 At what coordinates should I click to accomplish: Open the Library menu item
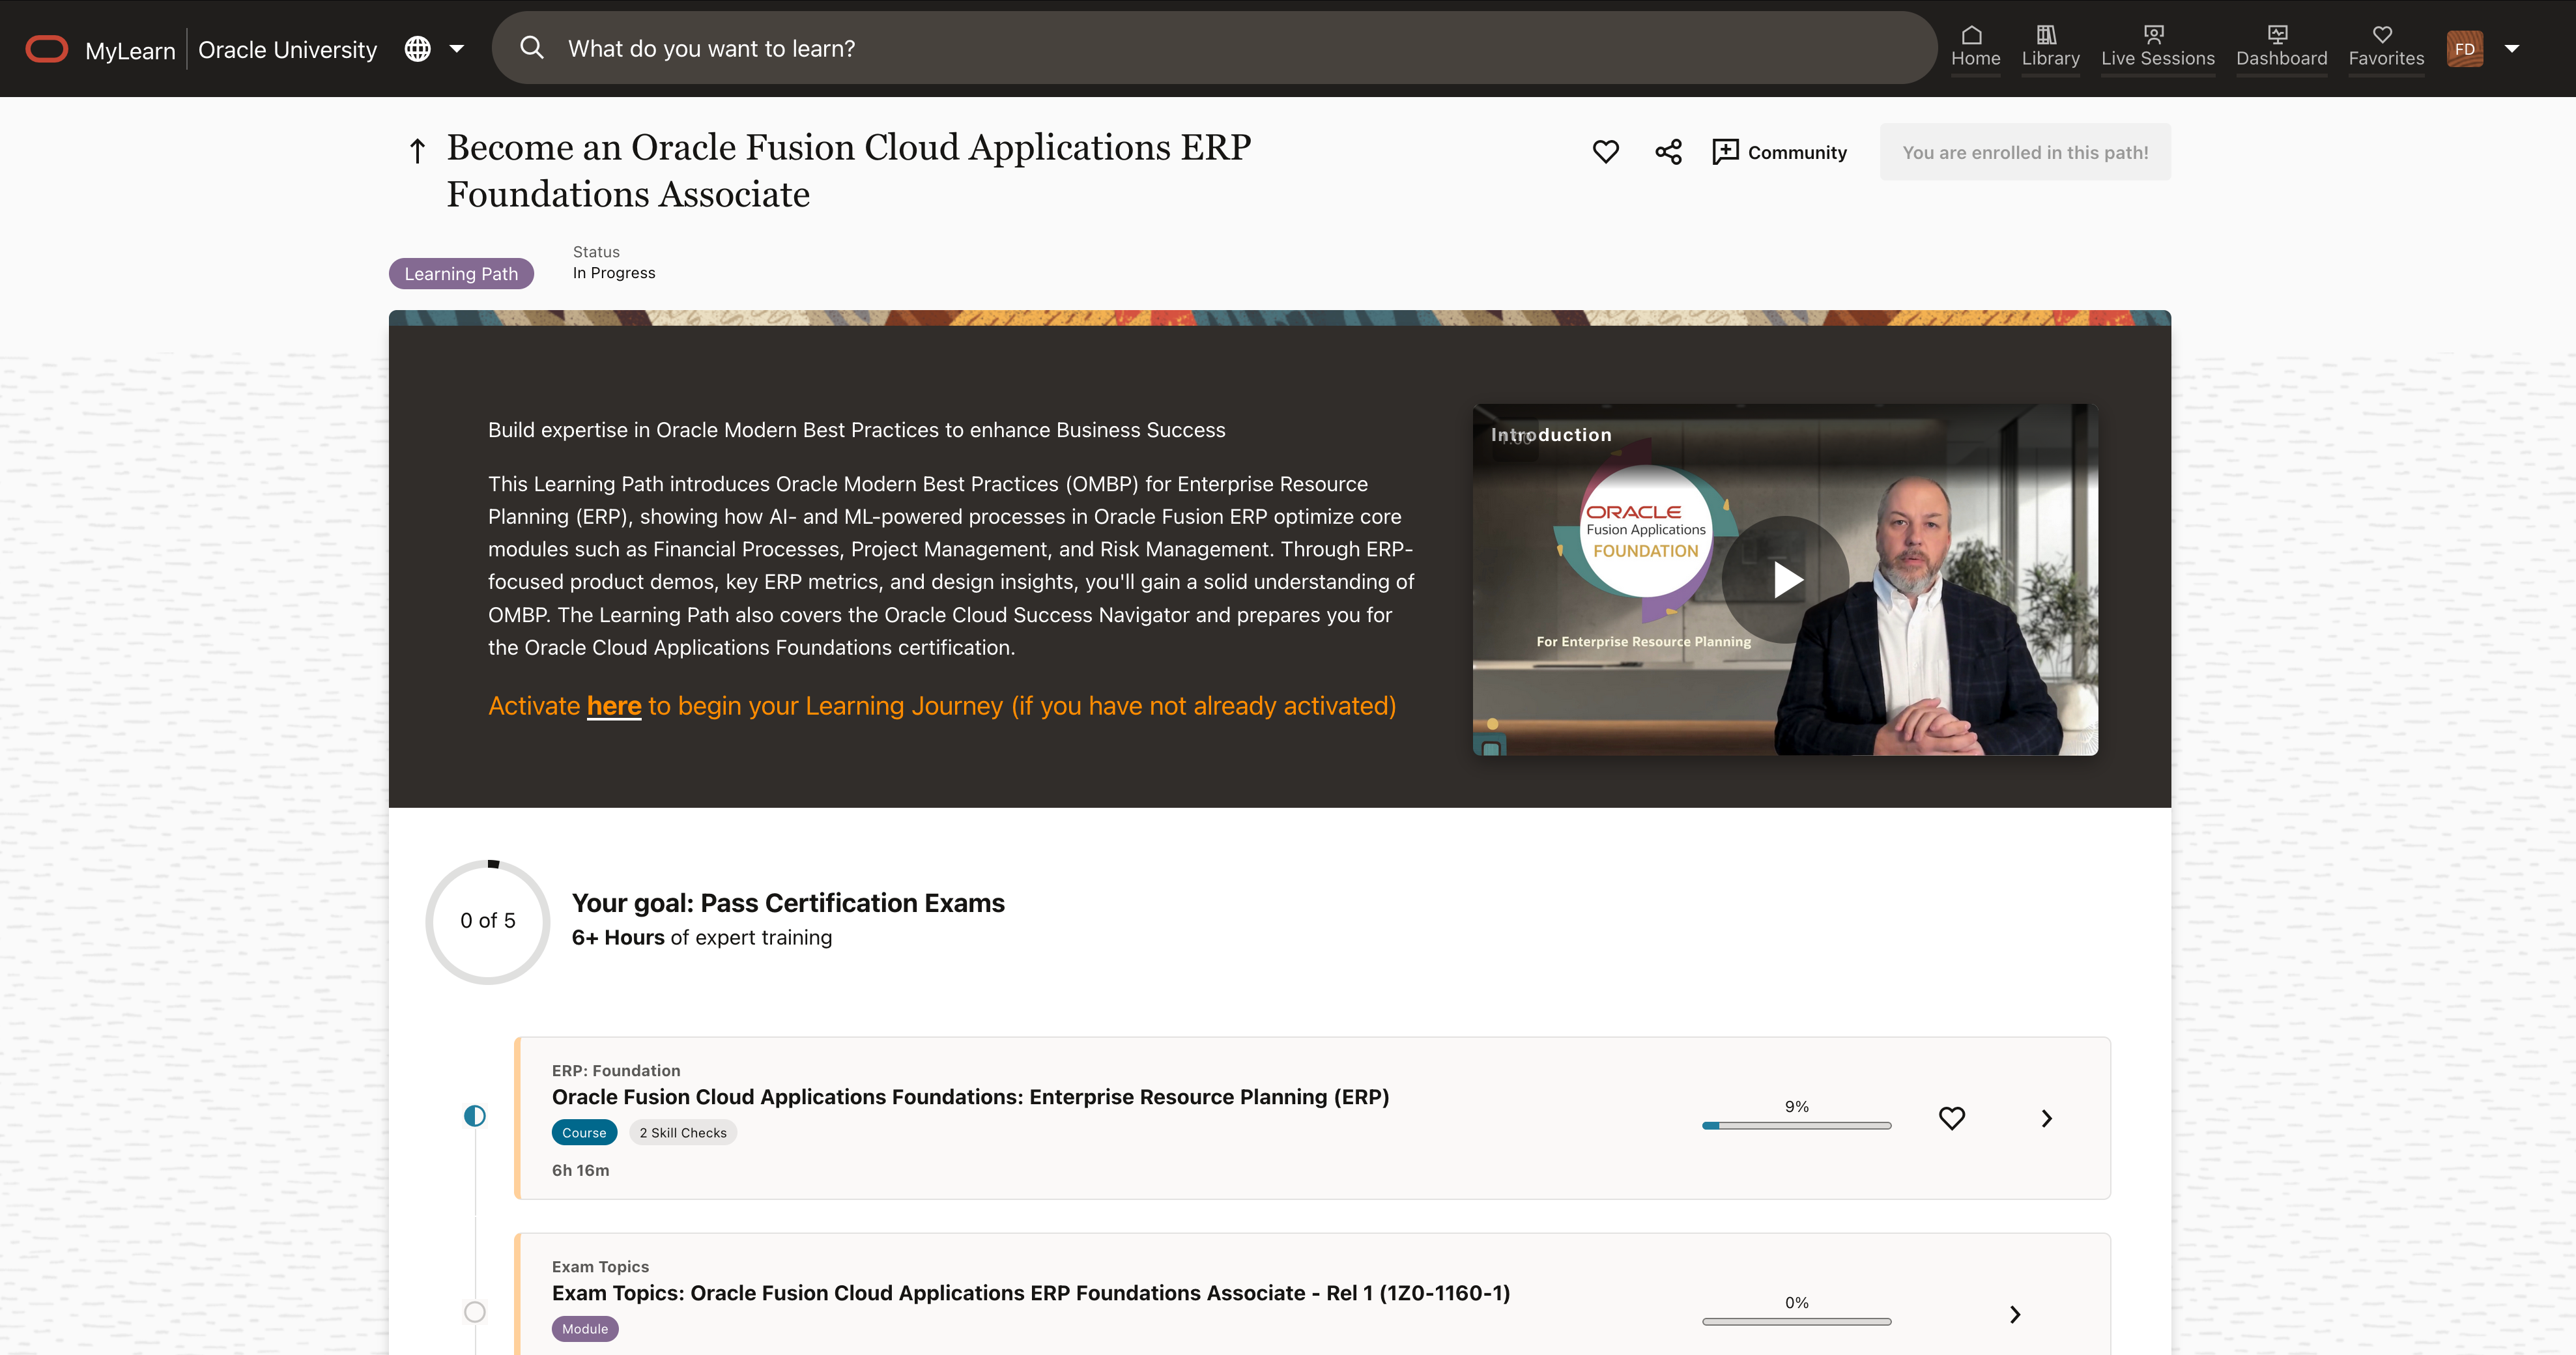point(2050,47)
